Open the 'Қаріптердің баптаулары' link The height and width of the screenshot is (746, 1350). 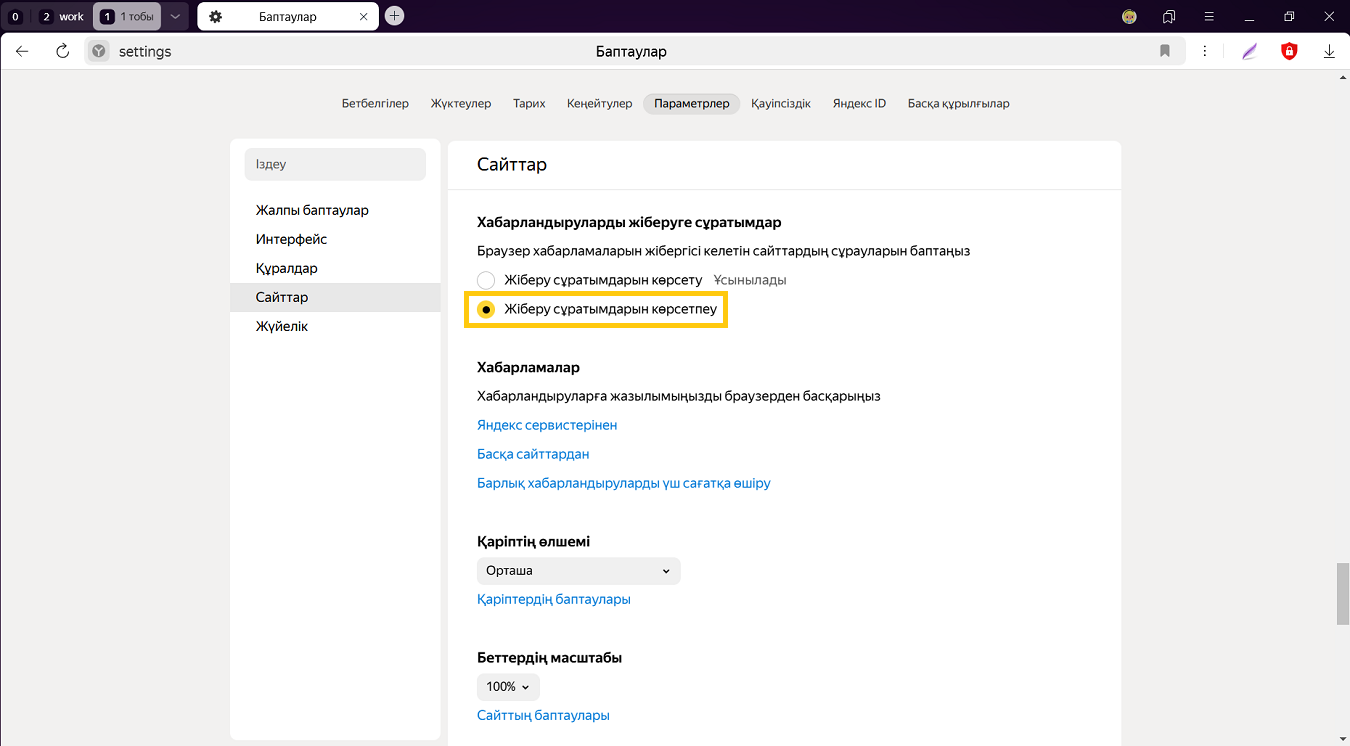coord(554,599)
